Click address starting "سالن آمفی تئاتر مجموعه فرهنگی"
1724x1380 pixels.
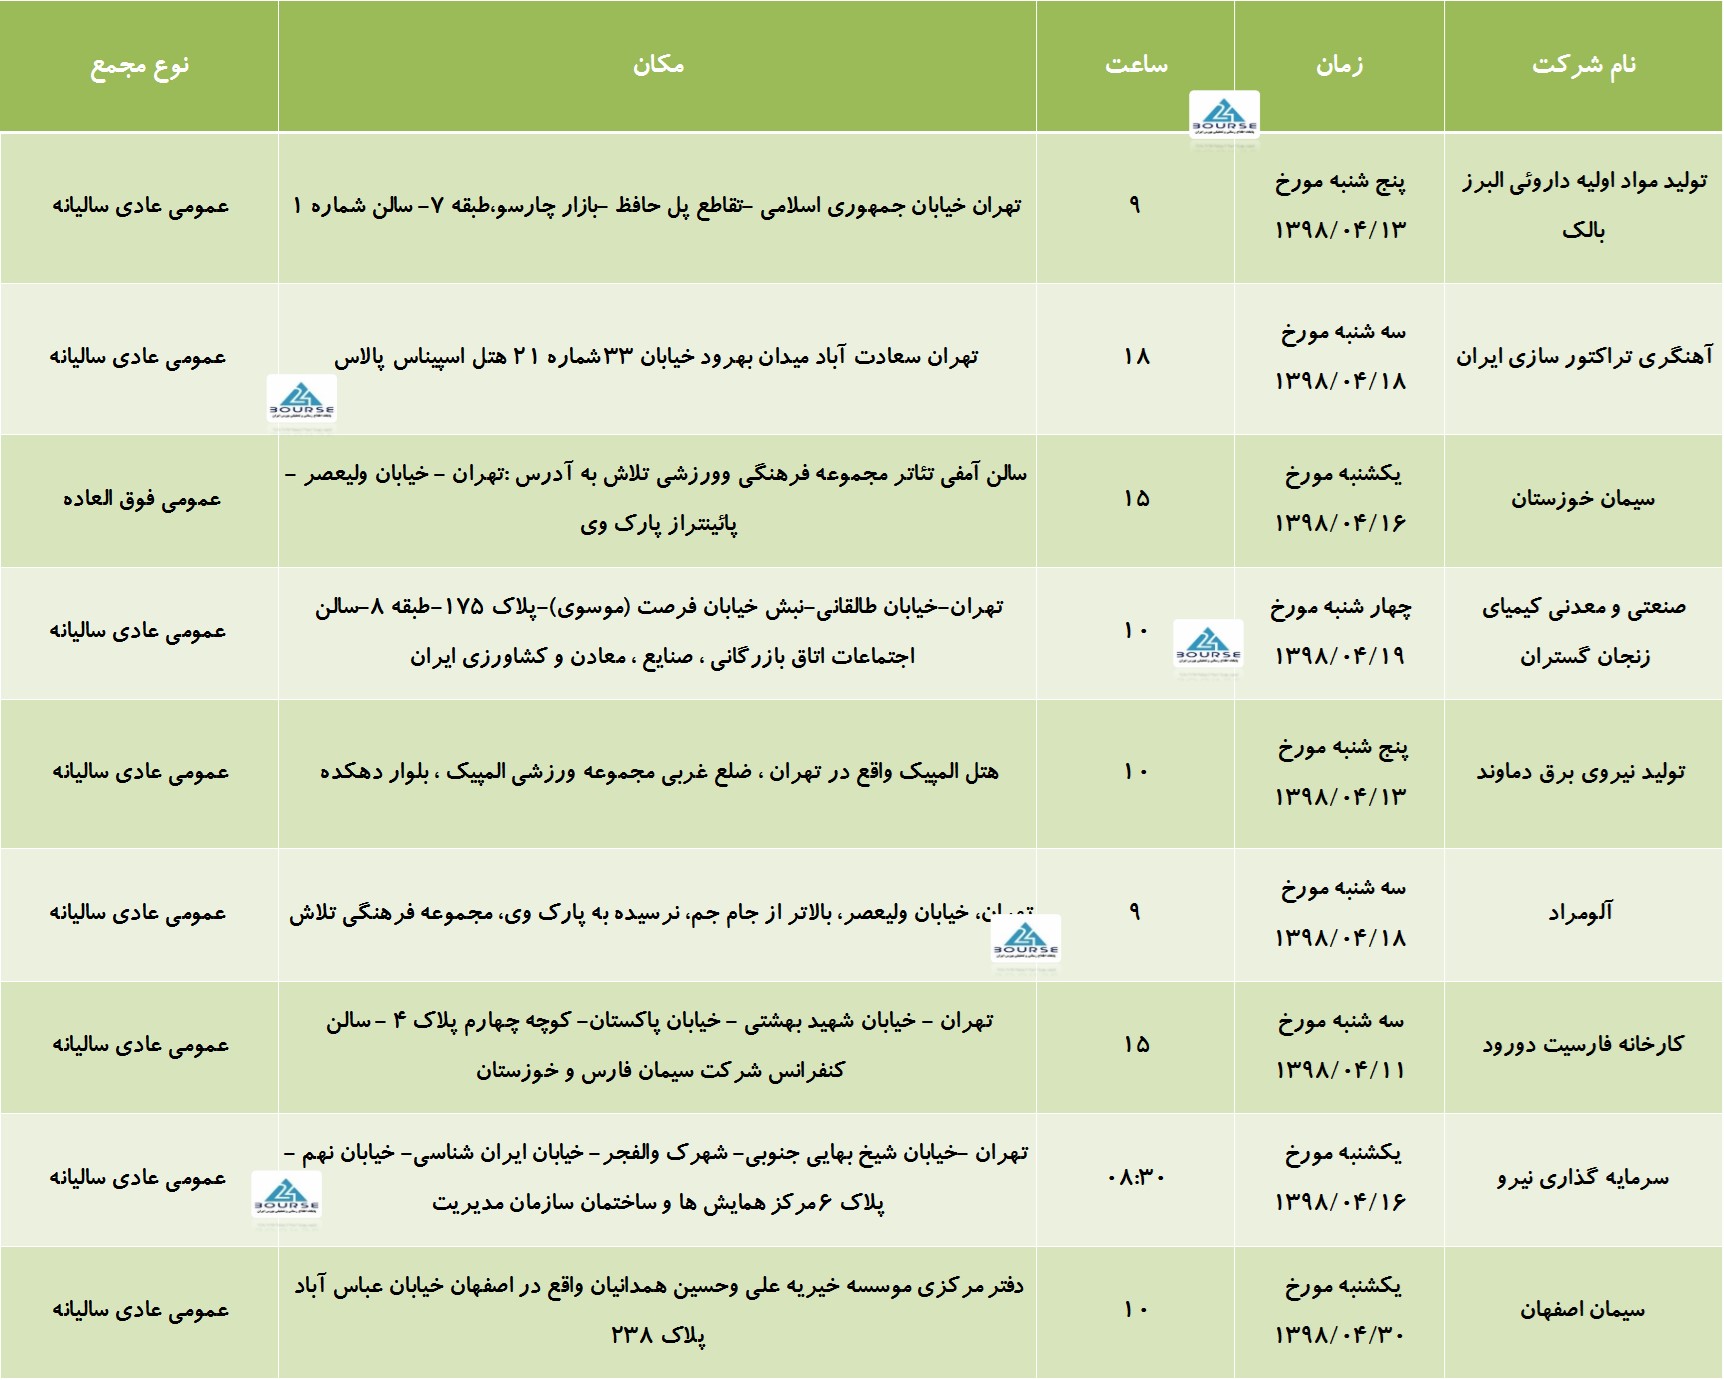click(657, 499)
